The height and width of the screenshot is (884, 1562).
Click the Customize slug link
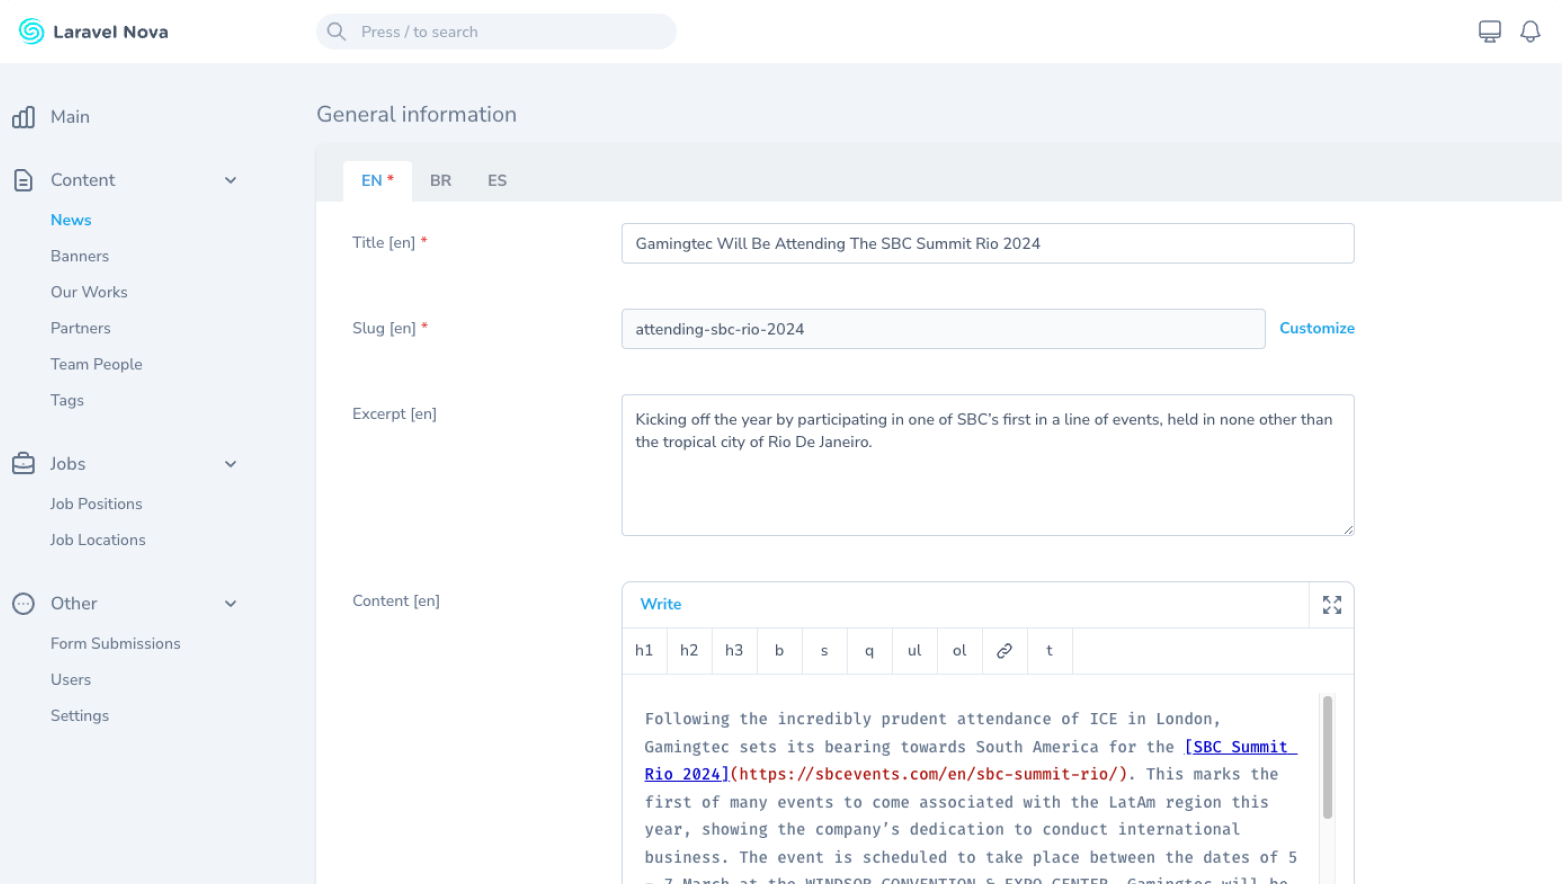point(1316,328)
